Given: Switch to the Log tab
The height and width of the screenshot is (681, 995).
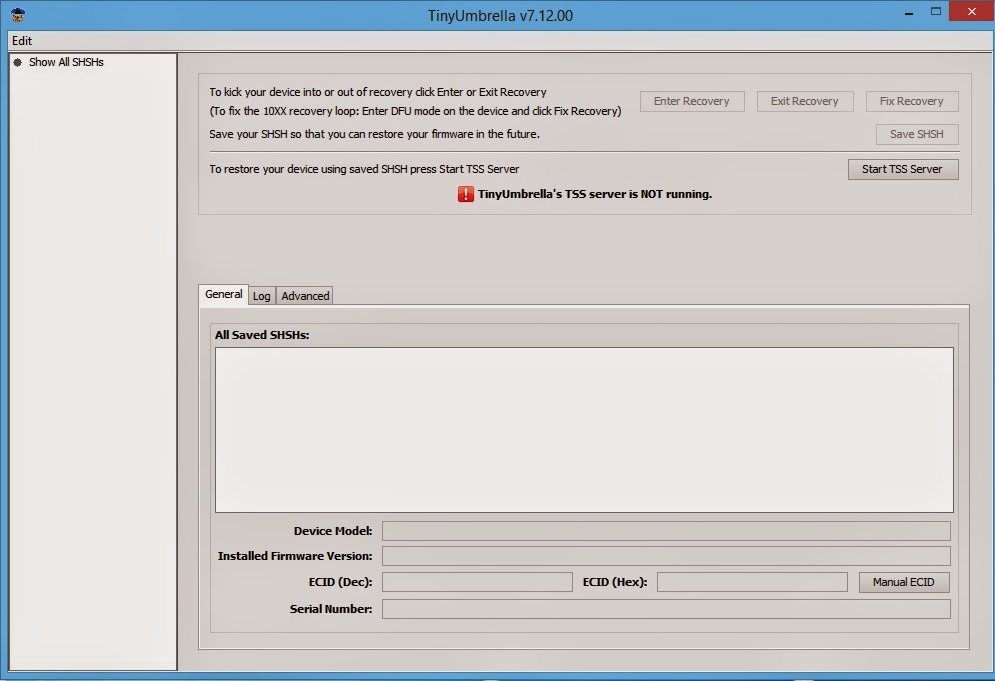Looking at the screenshot, I should [x=261, y=296].
